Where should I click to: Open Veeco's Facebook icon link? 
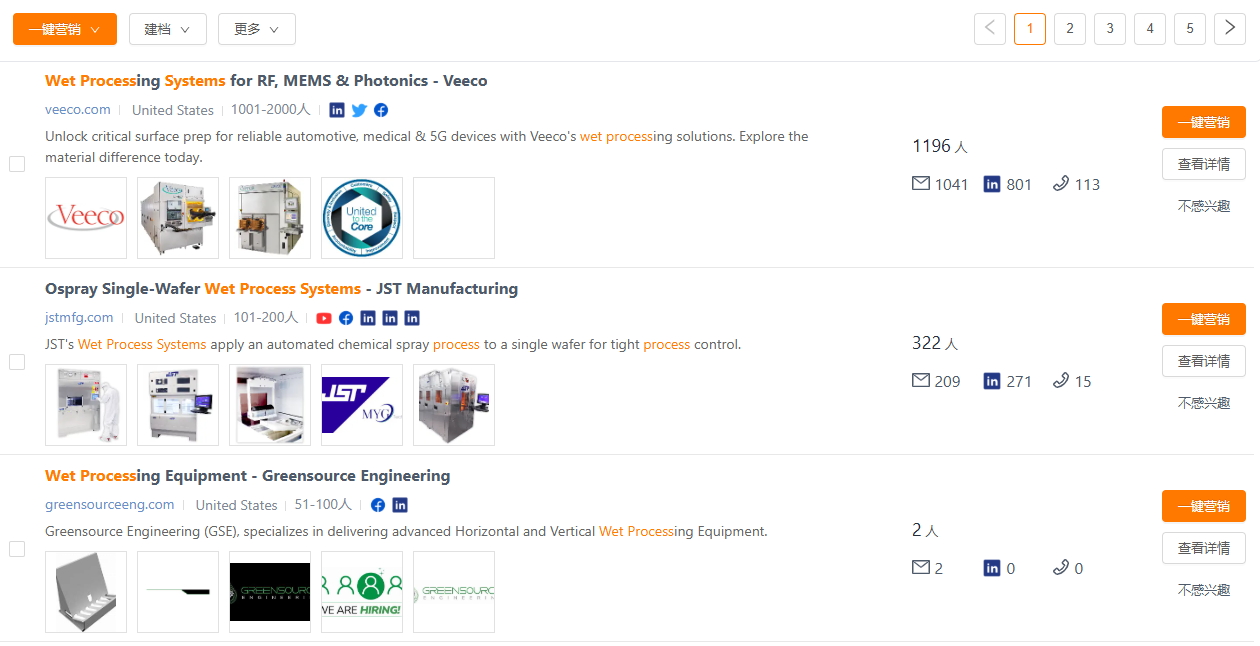coord(381,110)
